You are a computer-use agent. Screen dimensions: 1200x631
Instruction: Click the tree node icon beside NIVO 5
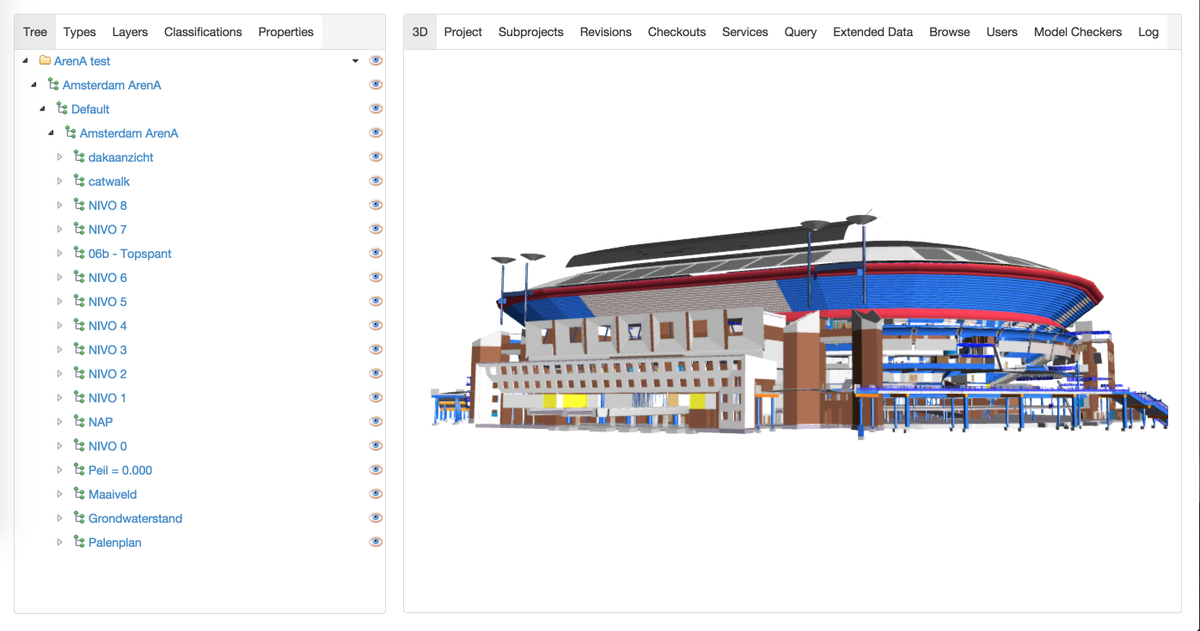79,301
